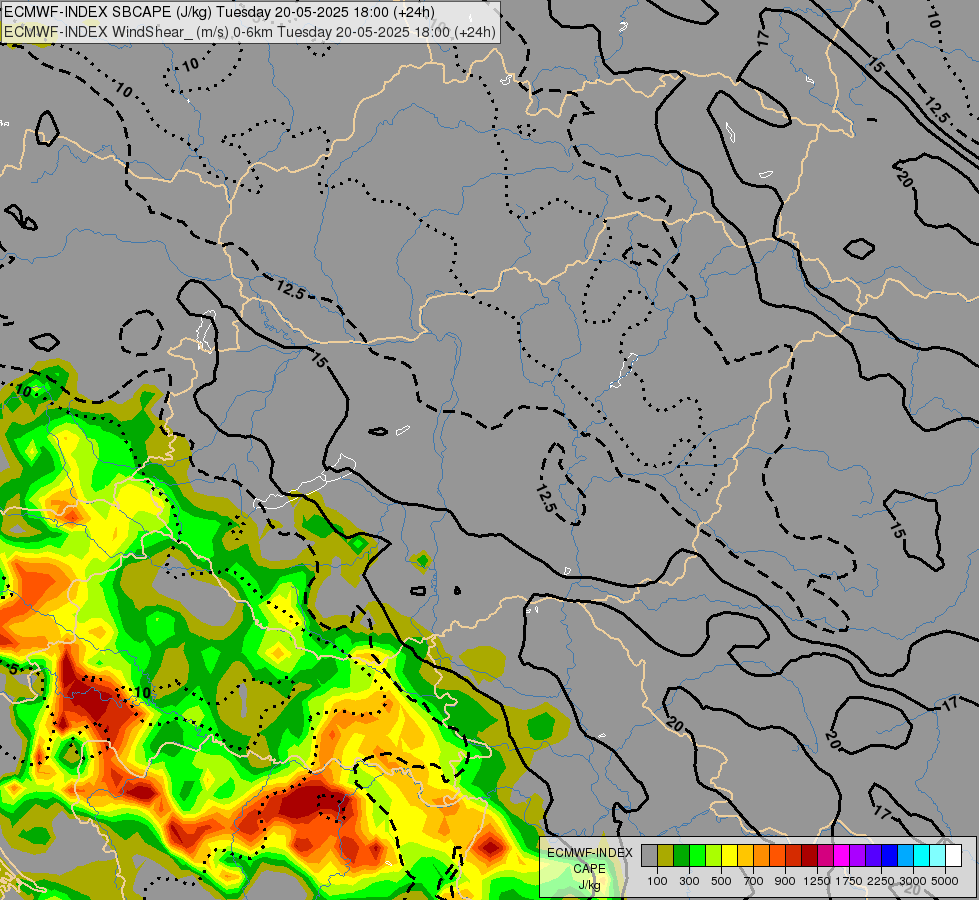Click the 5000 value on legend scale
Screen dimensions: 979x900
945,881
